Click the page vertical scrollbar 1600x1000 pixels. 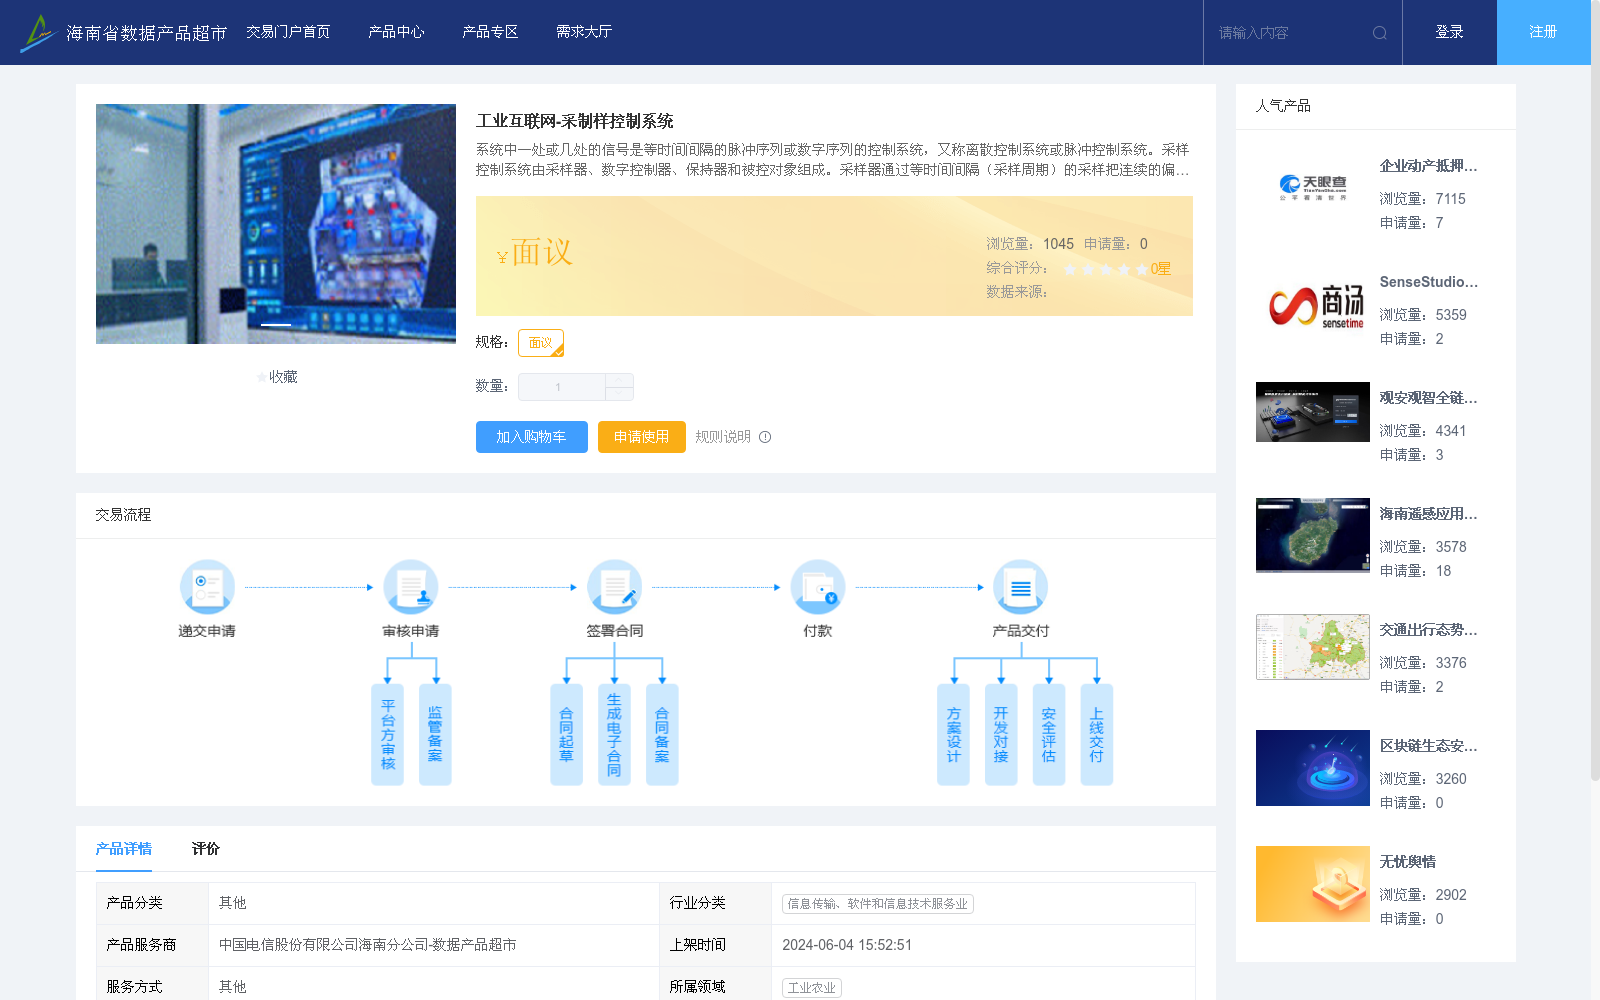tap(1595, 390)
